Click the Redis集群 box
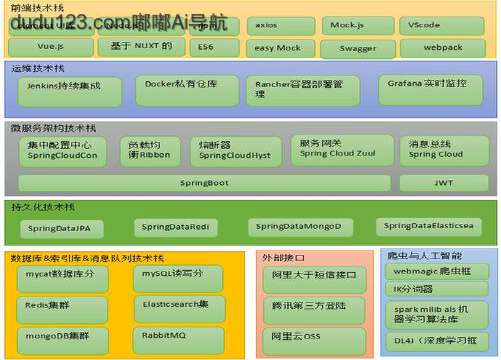The image size is (501, 360). tap(62, 310)
